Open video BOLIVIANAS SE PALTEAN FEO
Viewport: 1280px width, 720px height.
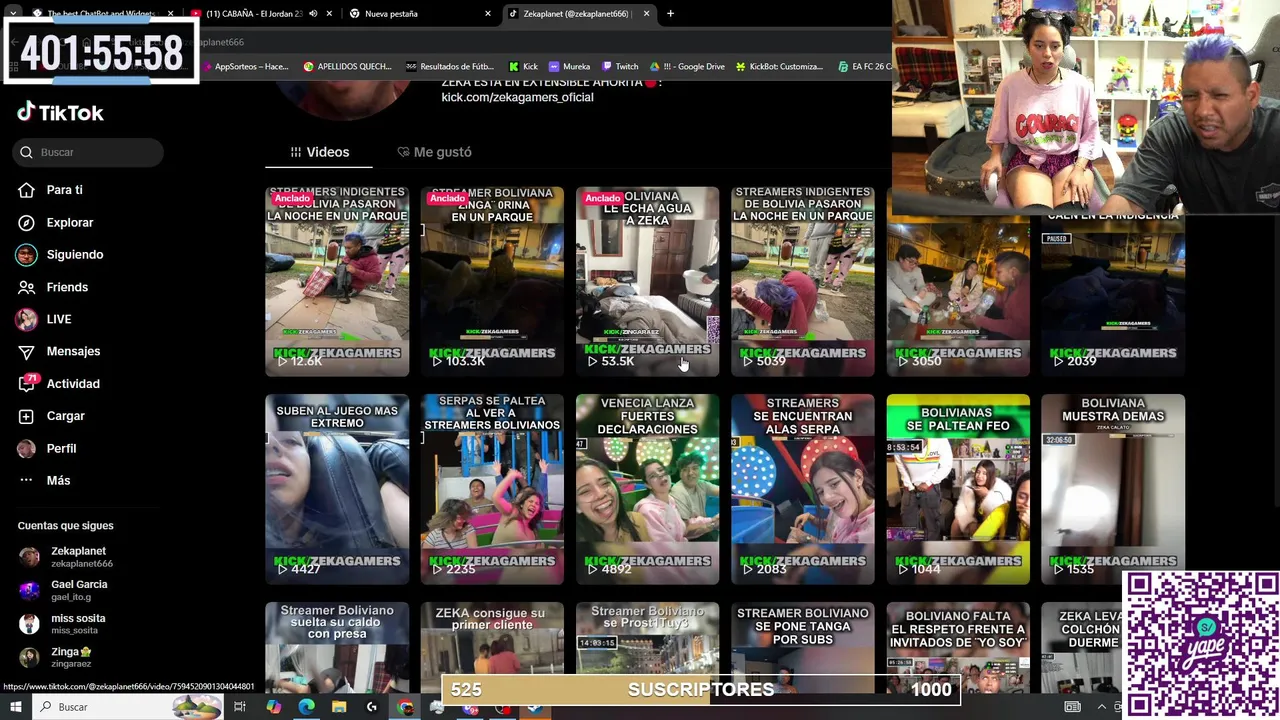point(958,489)
